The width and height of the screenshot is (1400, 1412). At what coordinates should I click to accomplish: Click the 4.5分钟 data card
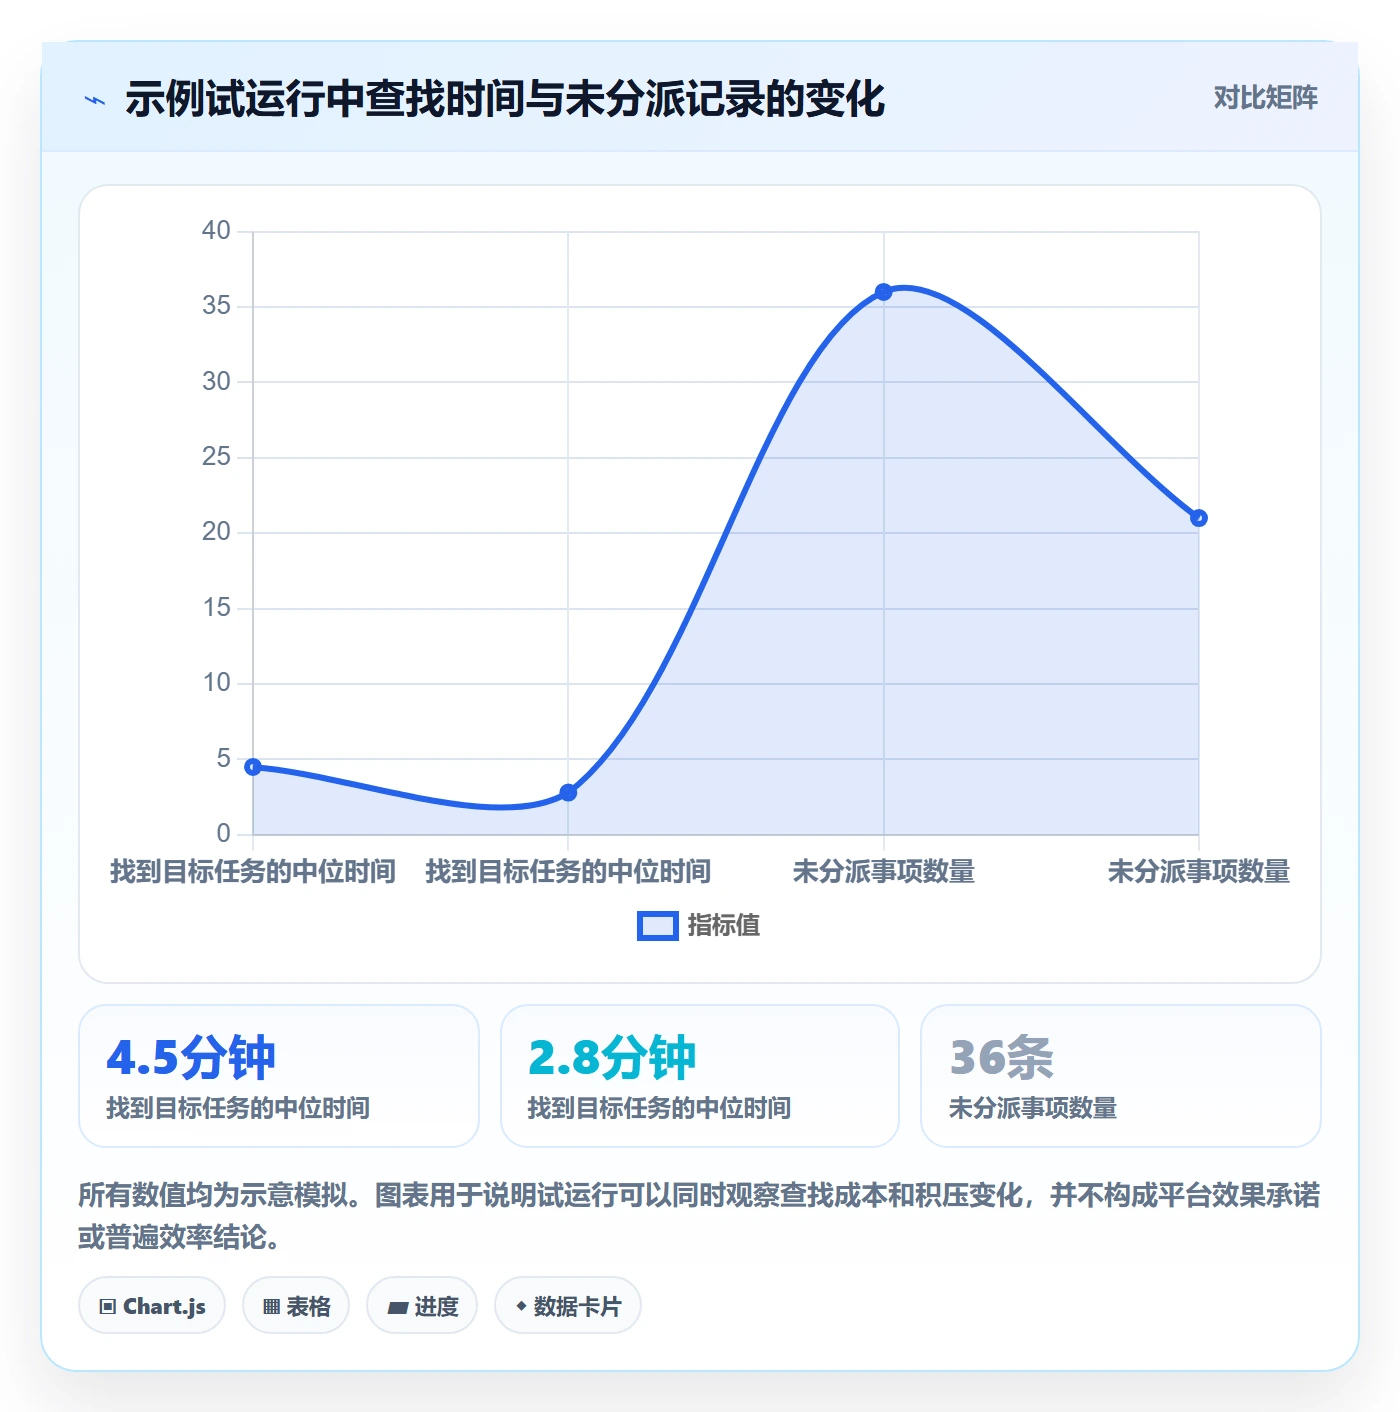(279, 1076)
